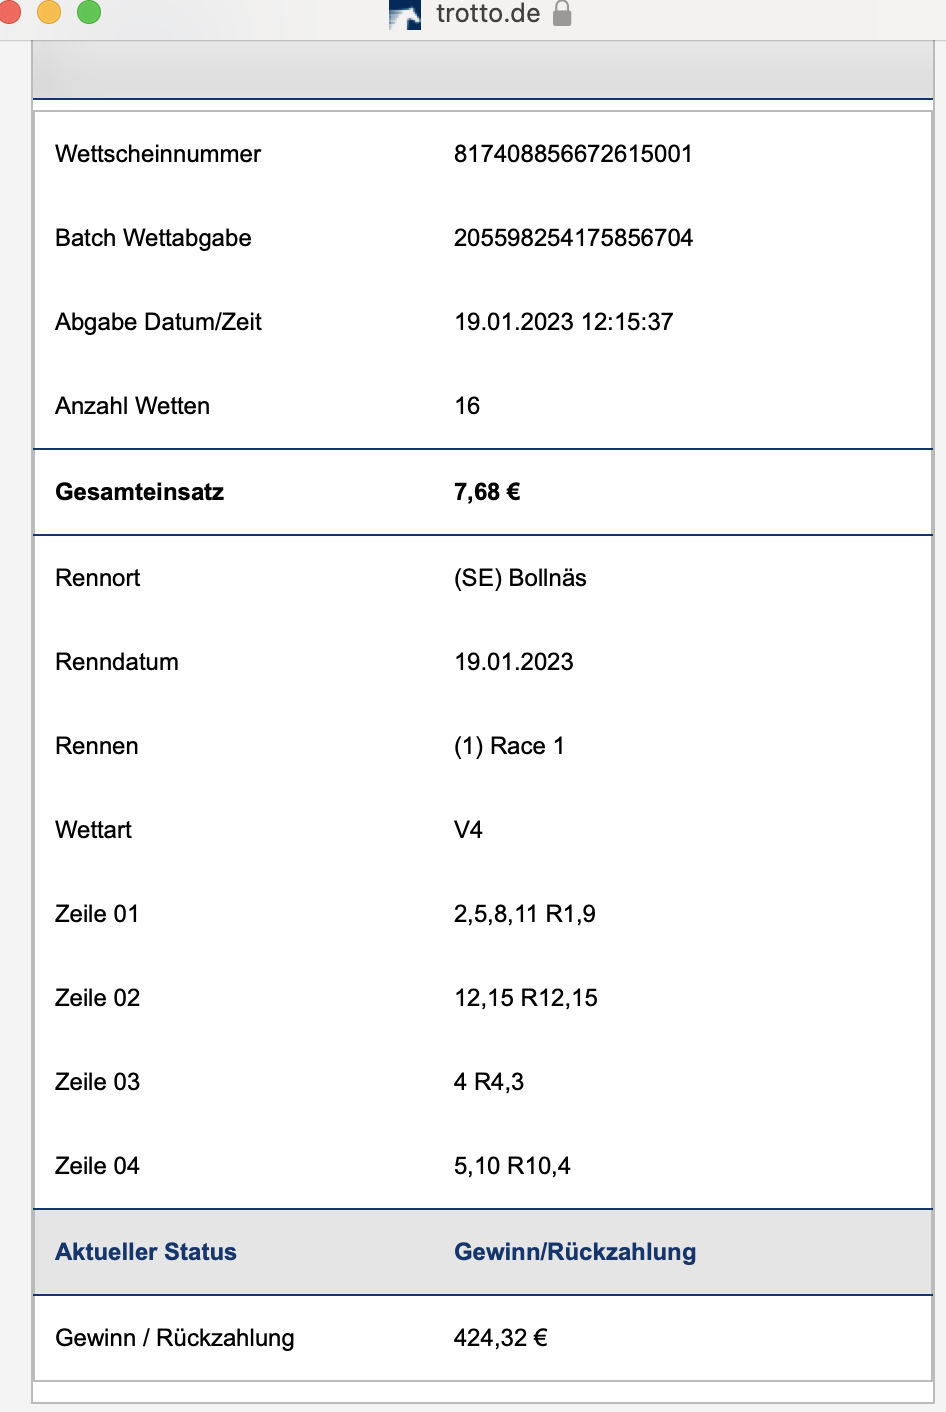
Task: Click the Batch Wettabgabe number
Action: click(x=573, y=238)
